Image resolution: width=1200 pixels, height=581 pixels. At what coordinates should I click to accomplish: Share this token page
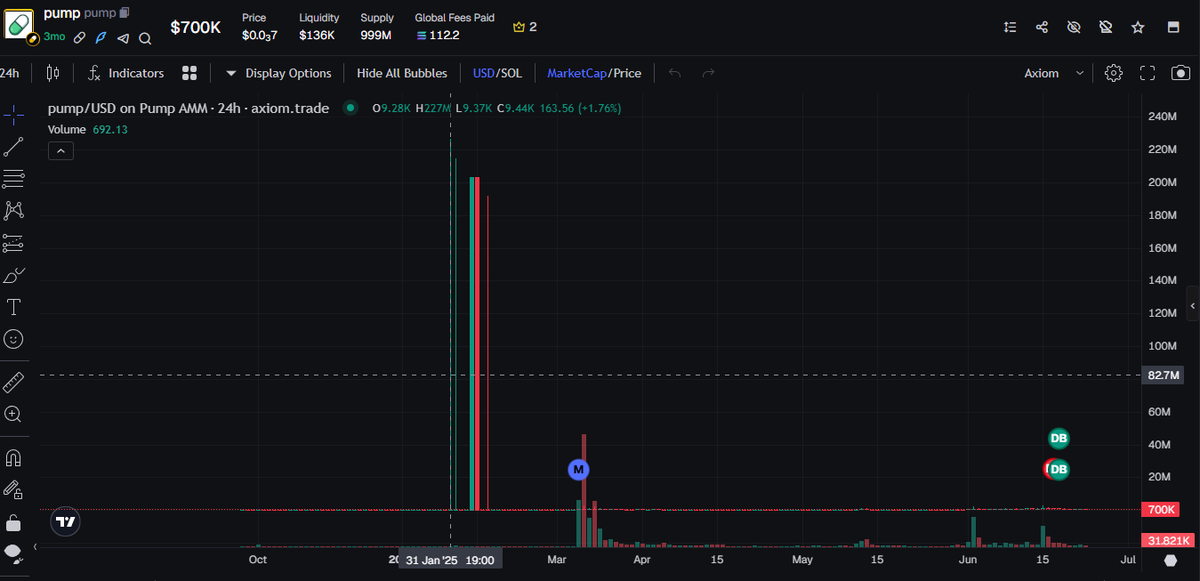click(x=1042, y=27)
